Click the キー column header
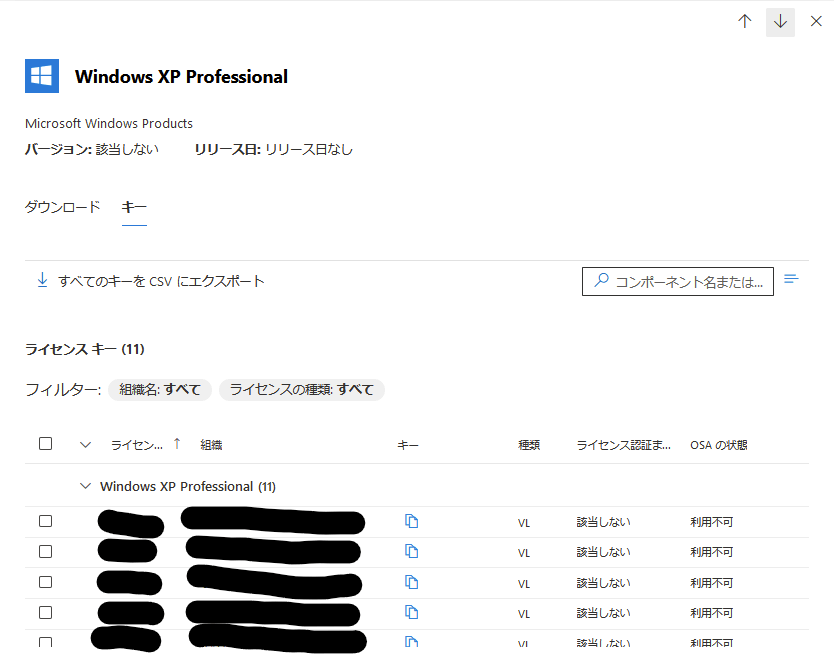 (x=408, y=445)
